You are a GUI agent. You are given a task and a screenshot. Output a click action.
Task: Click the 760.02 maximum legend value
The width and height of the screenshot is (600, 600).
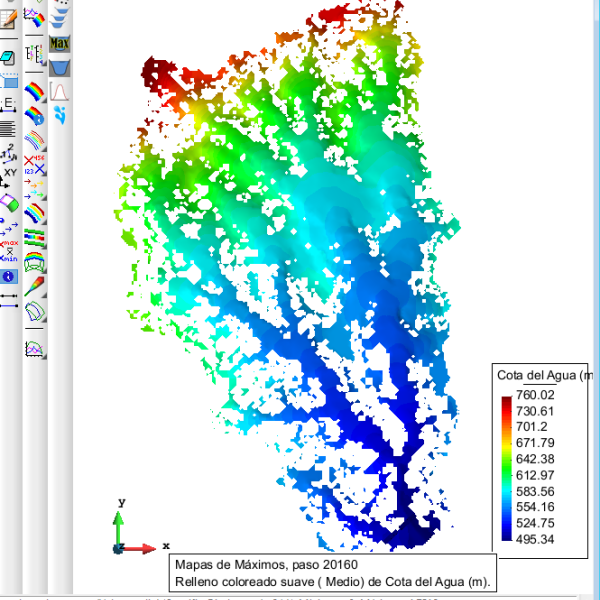tap(535, 395)
